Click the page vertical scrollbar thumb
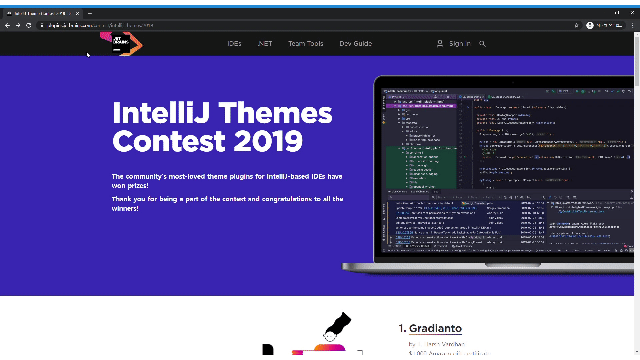 [637, 61]
